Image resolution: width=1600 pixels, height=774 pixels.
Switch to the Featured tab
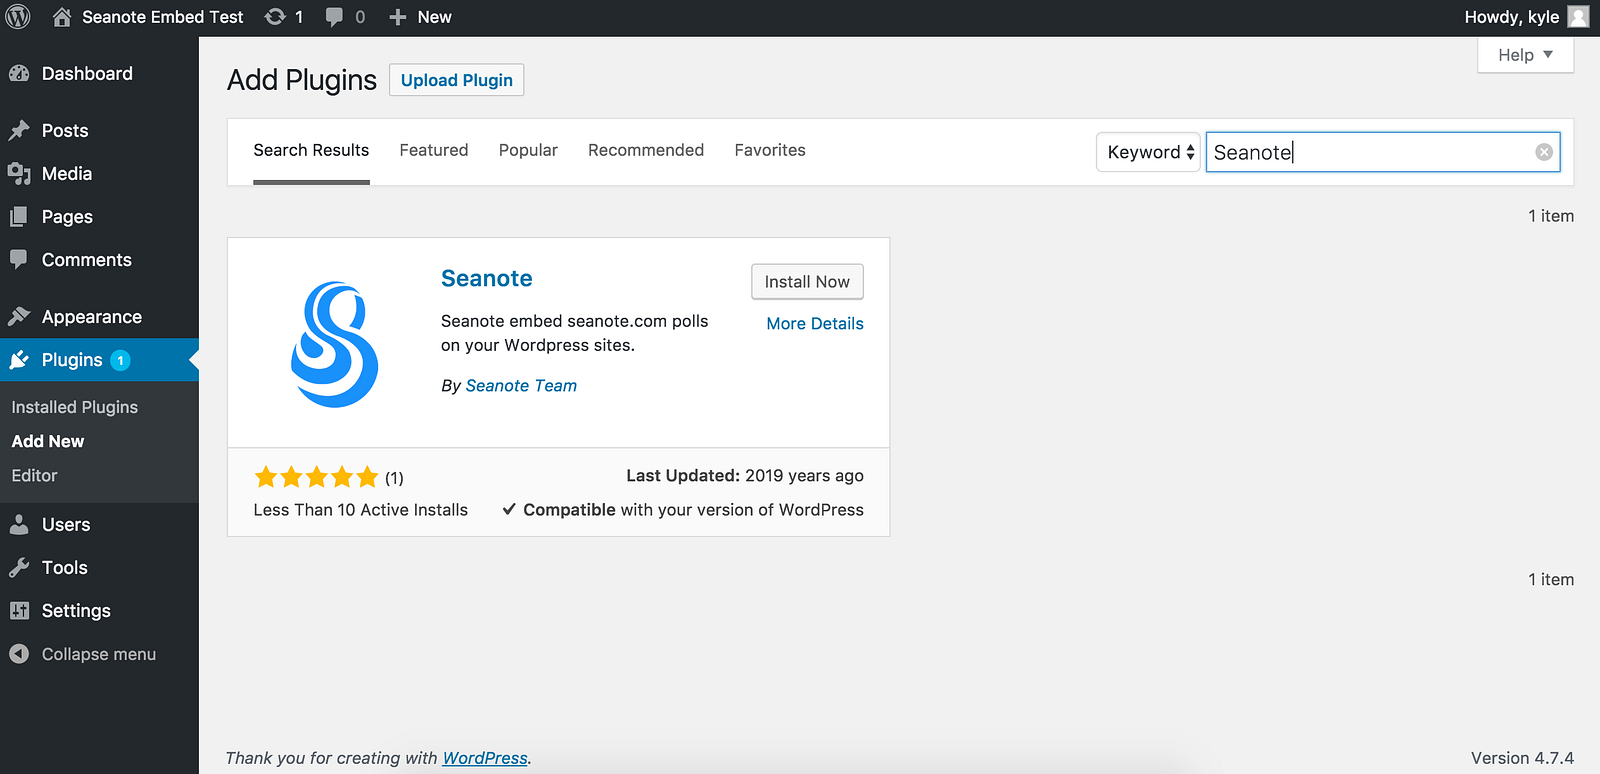pyautogui.click(x=434, y=150)
